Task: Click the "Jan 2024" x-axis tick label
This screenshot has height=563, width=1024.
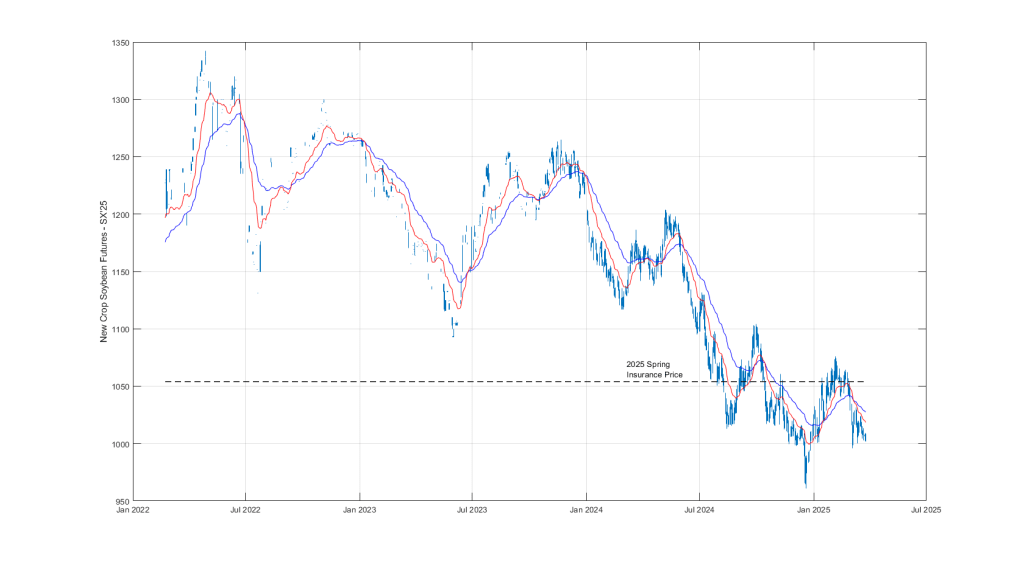Action: 586,509
